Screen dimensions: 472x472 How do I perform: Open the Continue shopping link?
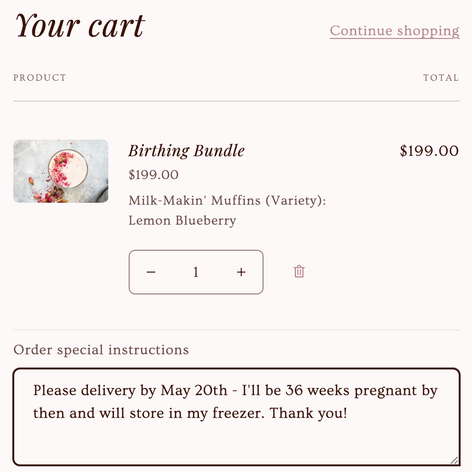point(395,31)
